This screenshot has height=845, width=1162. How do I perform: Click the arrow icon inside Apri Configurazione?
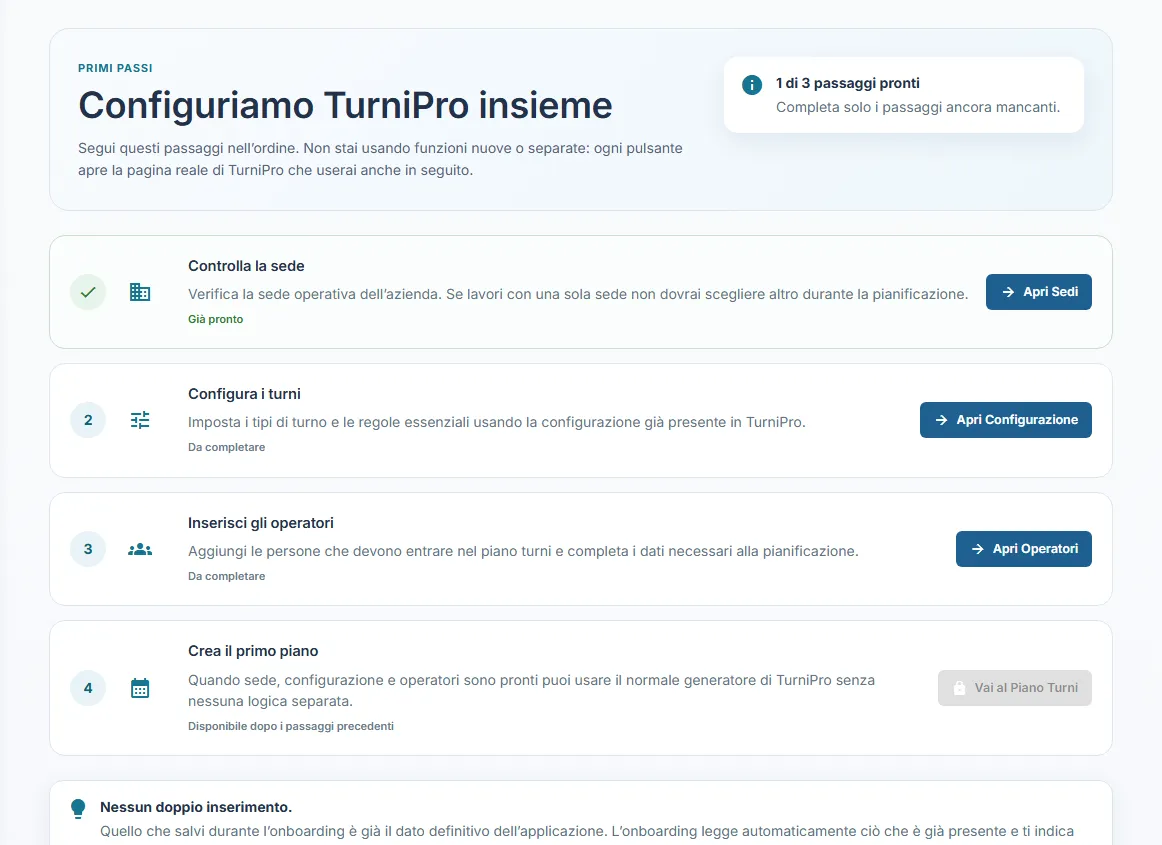click(x=941, y=420)
